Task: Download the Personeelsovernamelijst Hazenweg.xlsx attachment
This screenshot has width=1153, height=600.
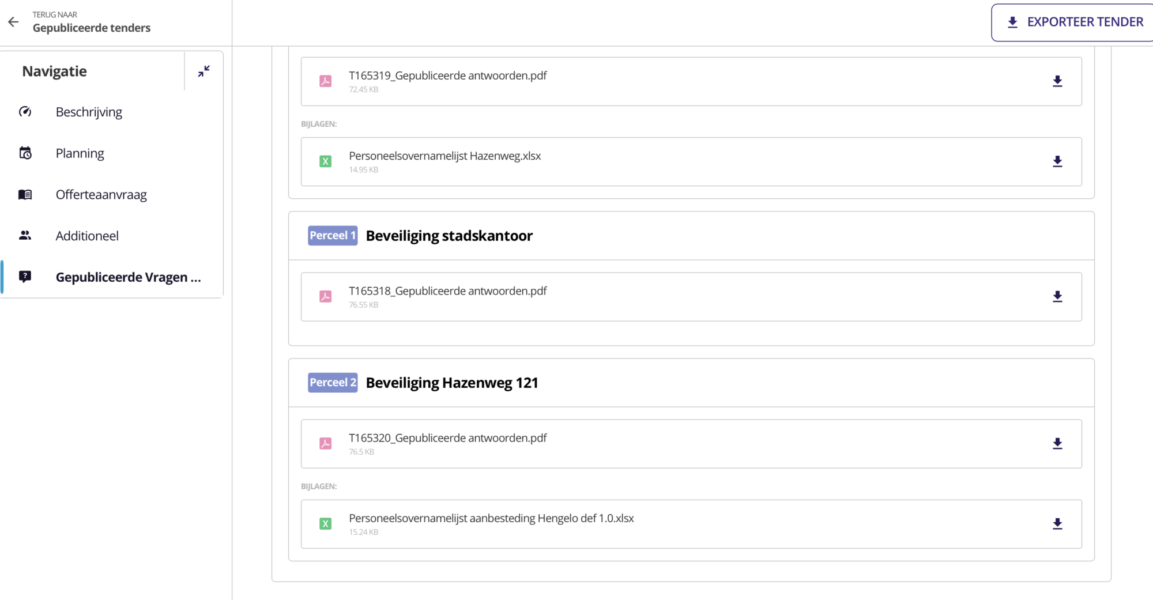Action: (1057, 161)
